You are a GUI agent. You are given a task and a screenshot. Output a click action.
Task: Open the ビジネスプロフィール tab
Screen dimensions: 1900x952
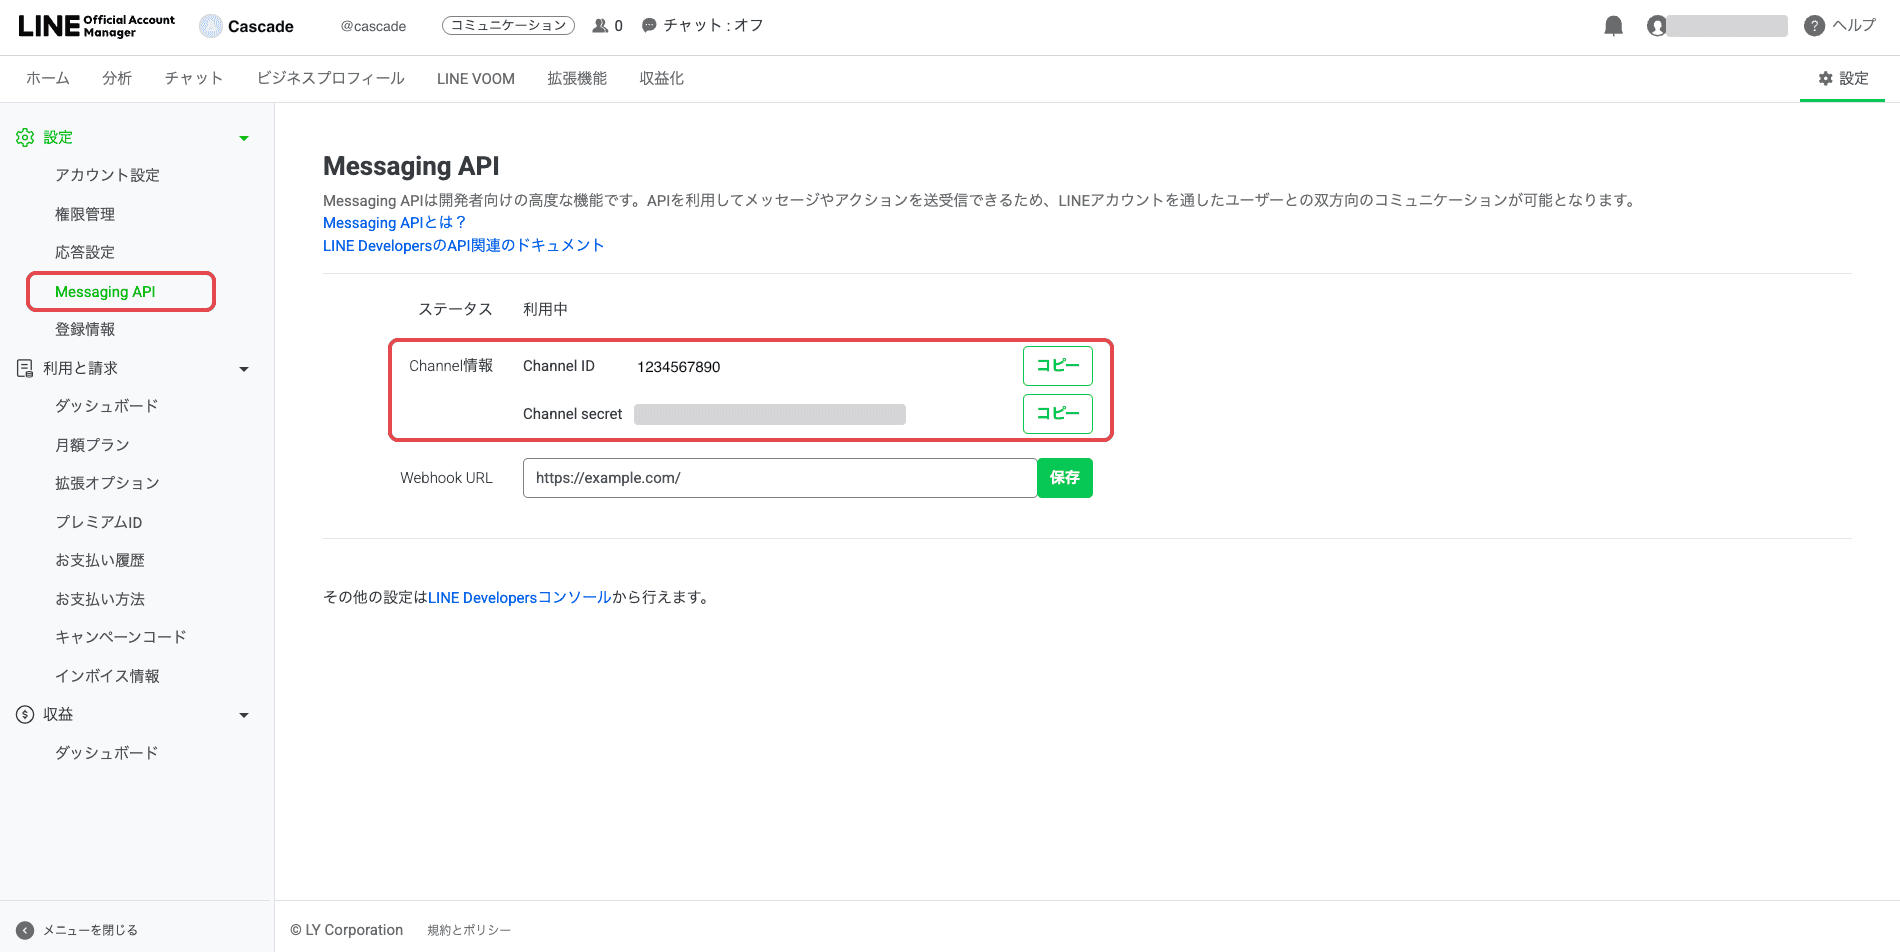click(330, 78)
